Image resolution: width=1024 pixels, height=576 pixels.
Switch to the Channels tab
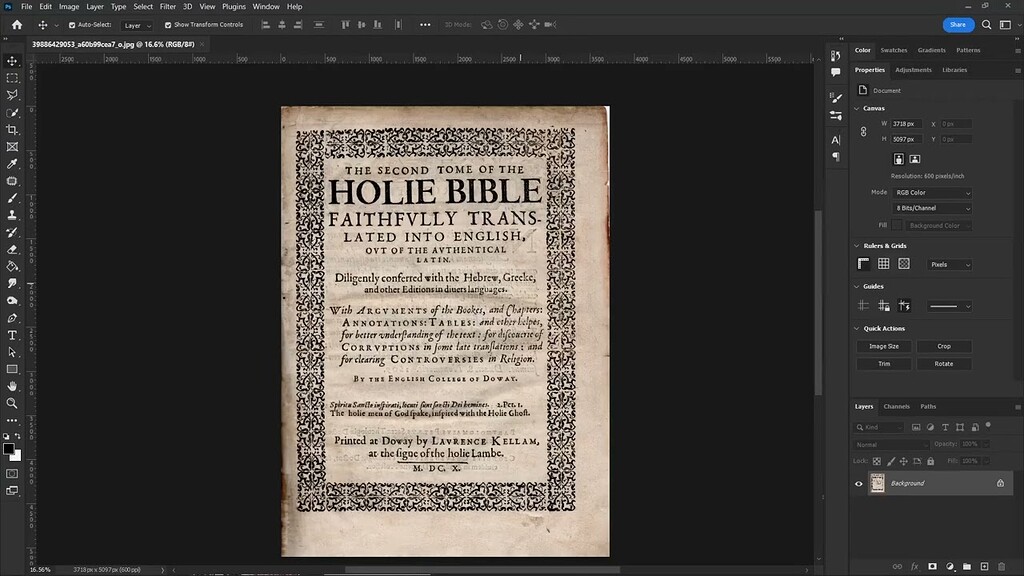coord(896,406)
